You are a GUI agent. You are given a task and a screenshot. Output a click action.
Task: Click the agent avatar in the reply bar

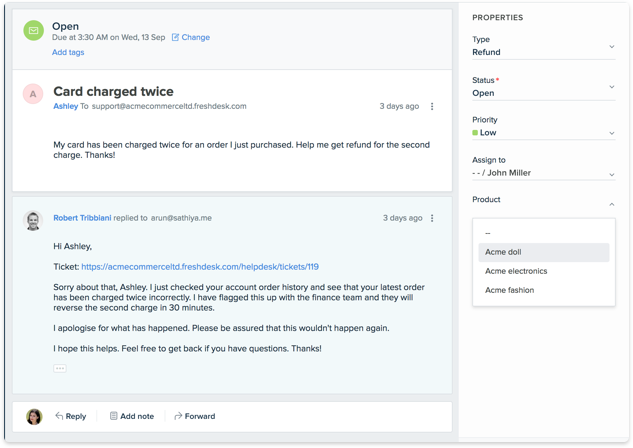[x=34, y=417]
